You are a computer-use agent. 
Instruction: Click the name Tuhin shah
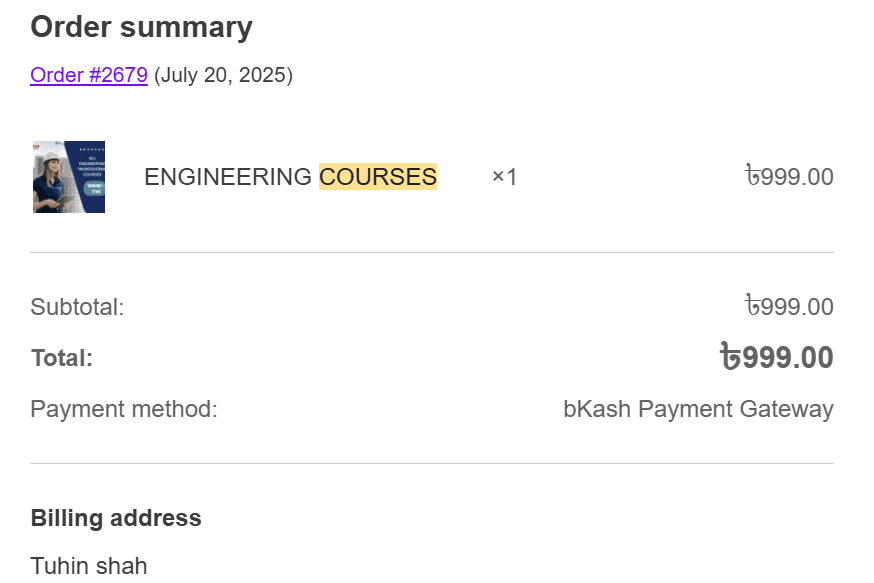pyautogui.click(x=89, y=566)
